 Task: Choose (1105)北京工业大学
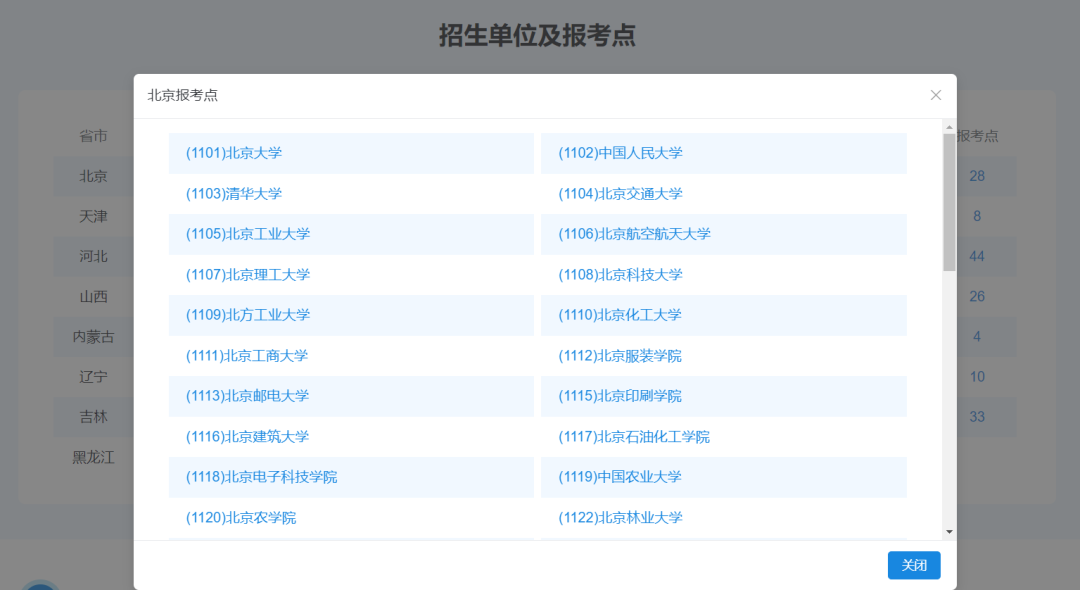248,234
